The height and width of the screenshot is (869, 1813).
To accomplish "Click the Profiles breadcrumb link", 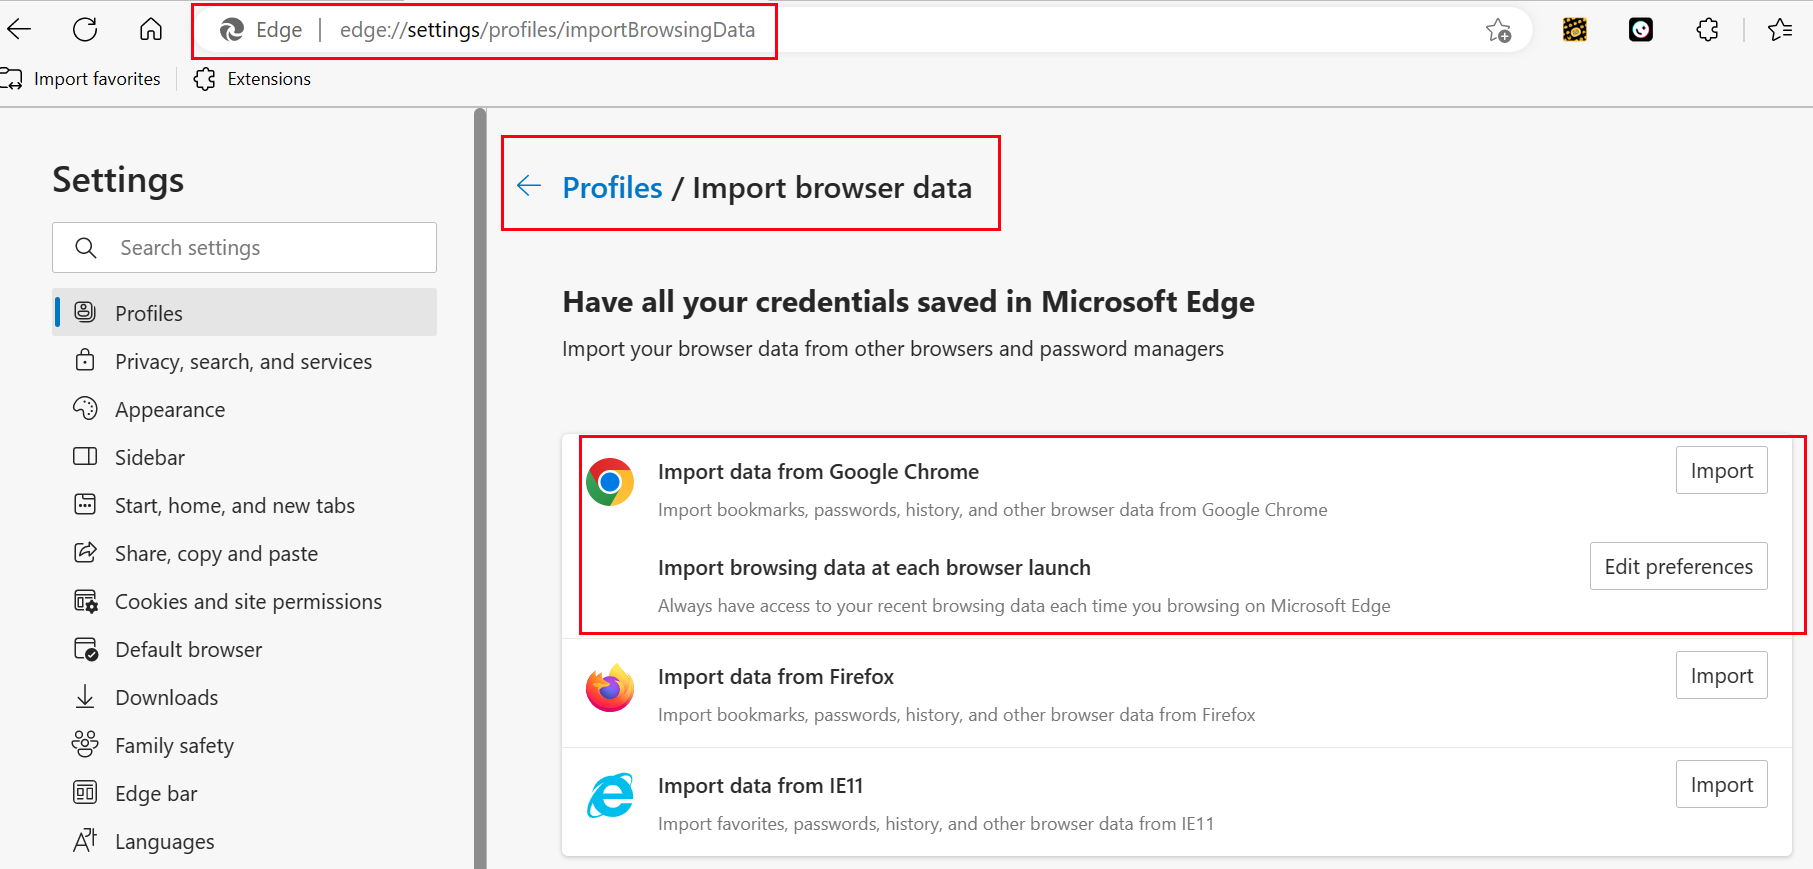I will (612, 188).
